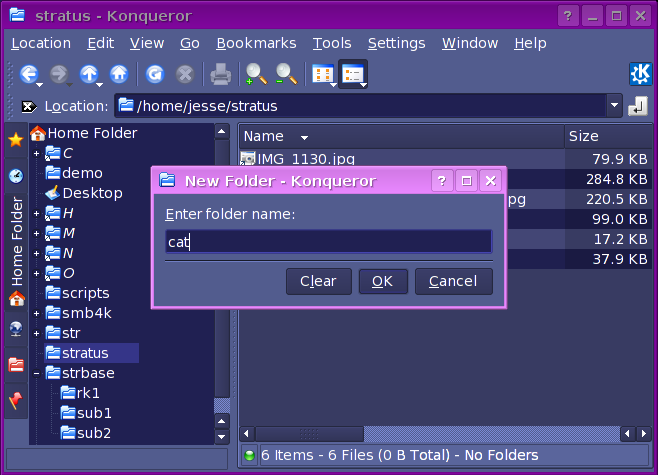The image size is (658, 475).
Task: Reload the current folder view
Action: click(155, 75)
